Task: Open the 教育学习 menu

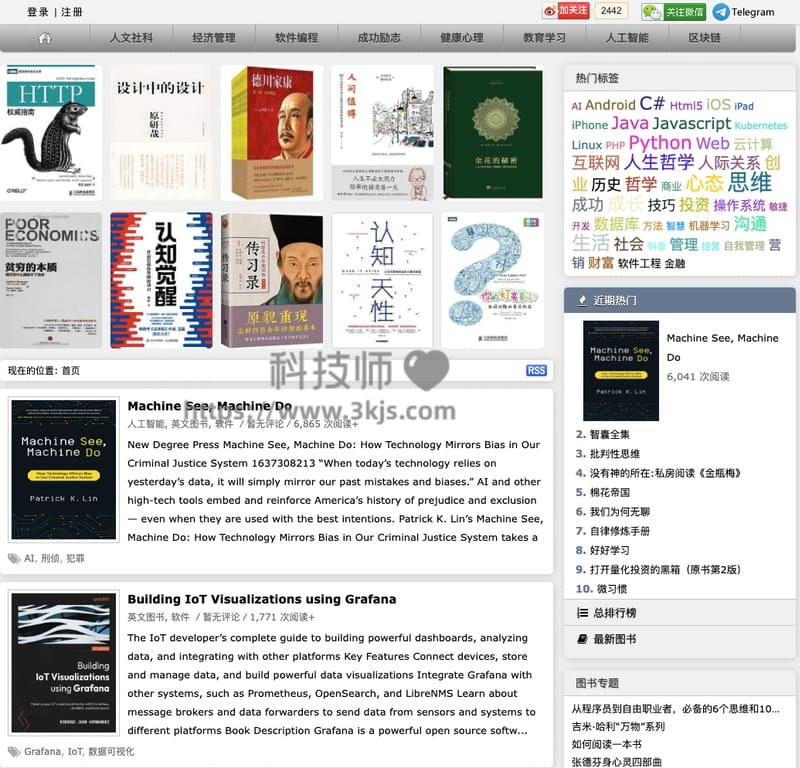Action: coord(544,38)
